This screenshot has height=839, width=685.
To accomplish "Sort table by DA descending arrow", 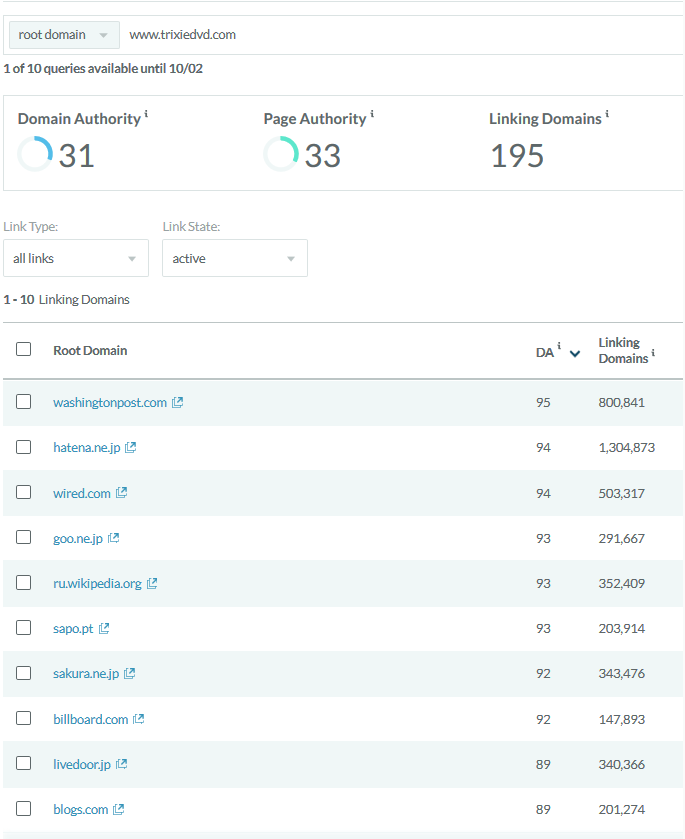I will 575,353.
